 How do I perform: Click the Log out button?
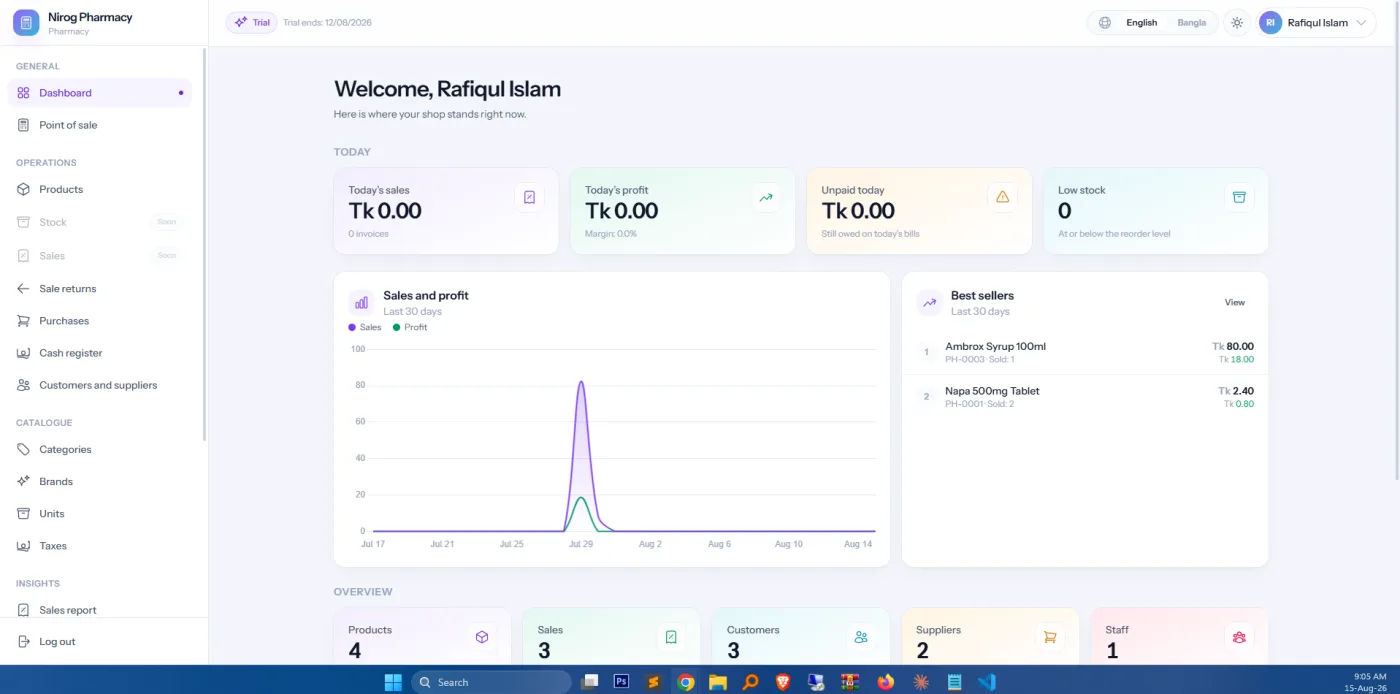99,641
